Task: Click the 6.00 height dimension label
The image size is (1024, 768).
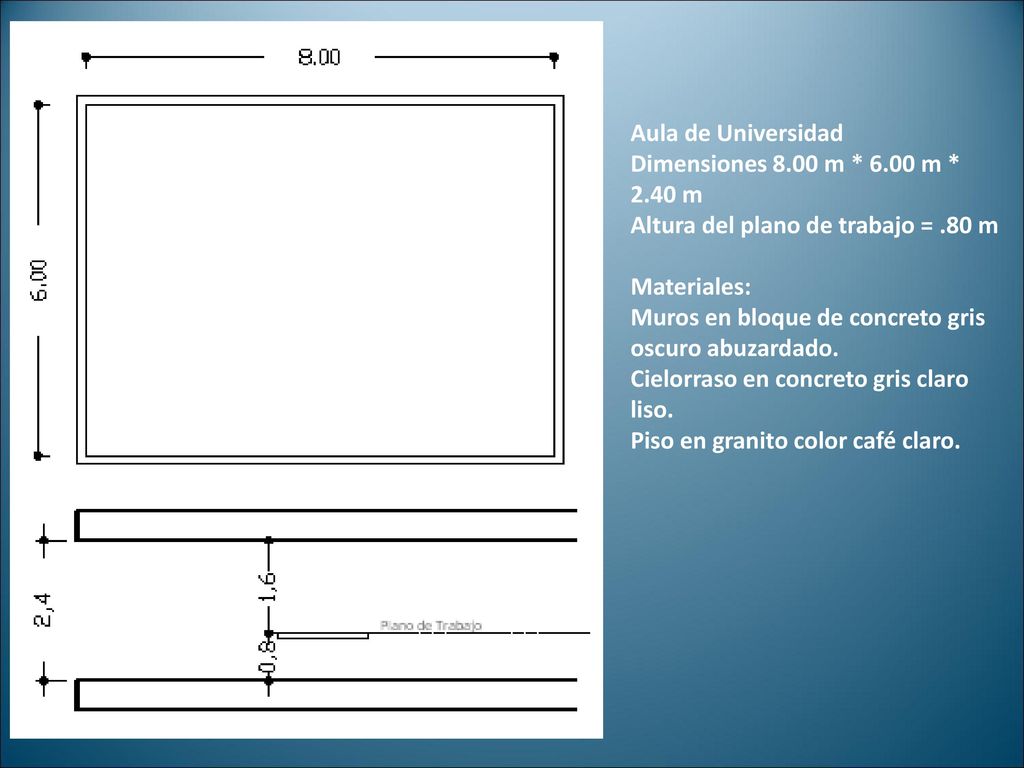Action: [39, 280]
